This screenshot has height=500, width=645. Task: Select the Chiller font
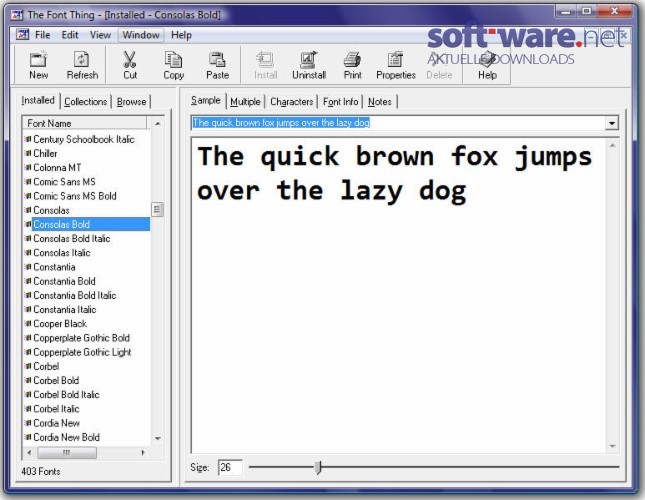click(x=45, y=153)
